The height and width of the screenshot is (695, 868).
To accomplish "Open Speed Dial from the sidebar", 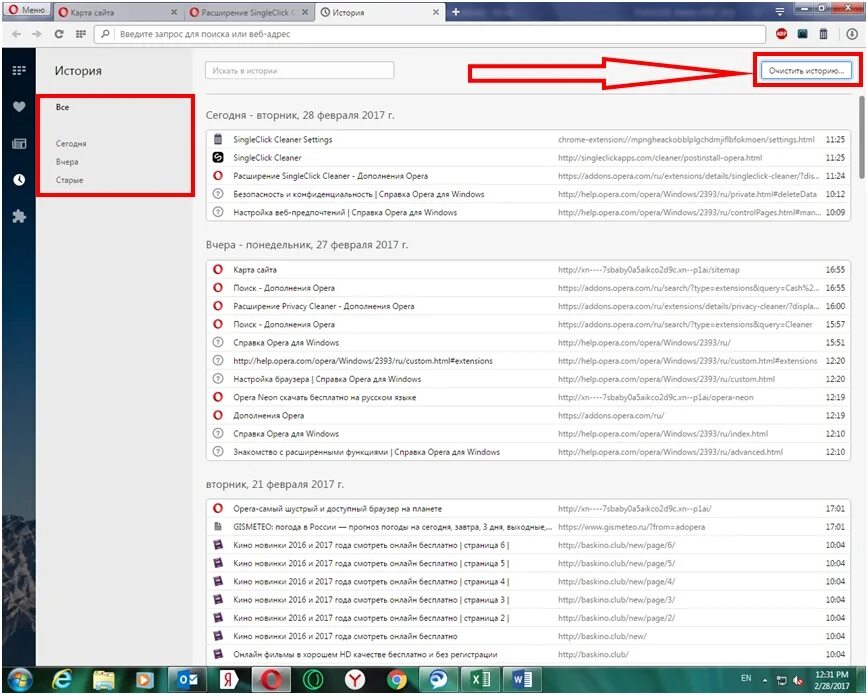I will coord(19,70).
